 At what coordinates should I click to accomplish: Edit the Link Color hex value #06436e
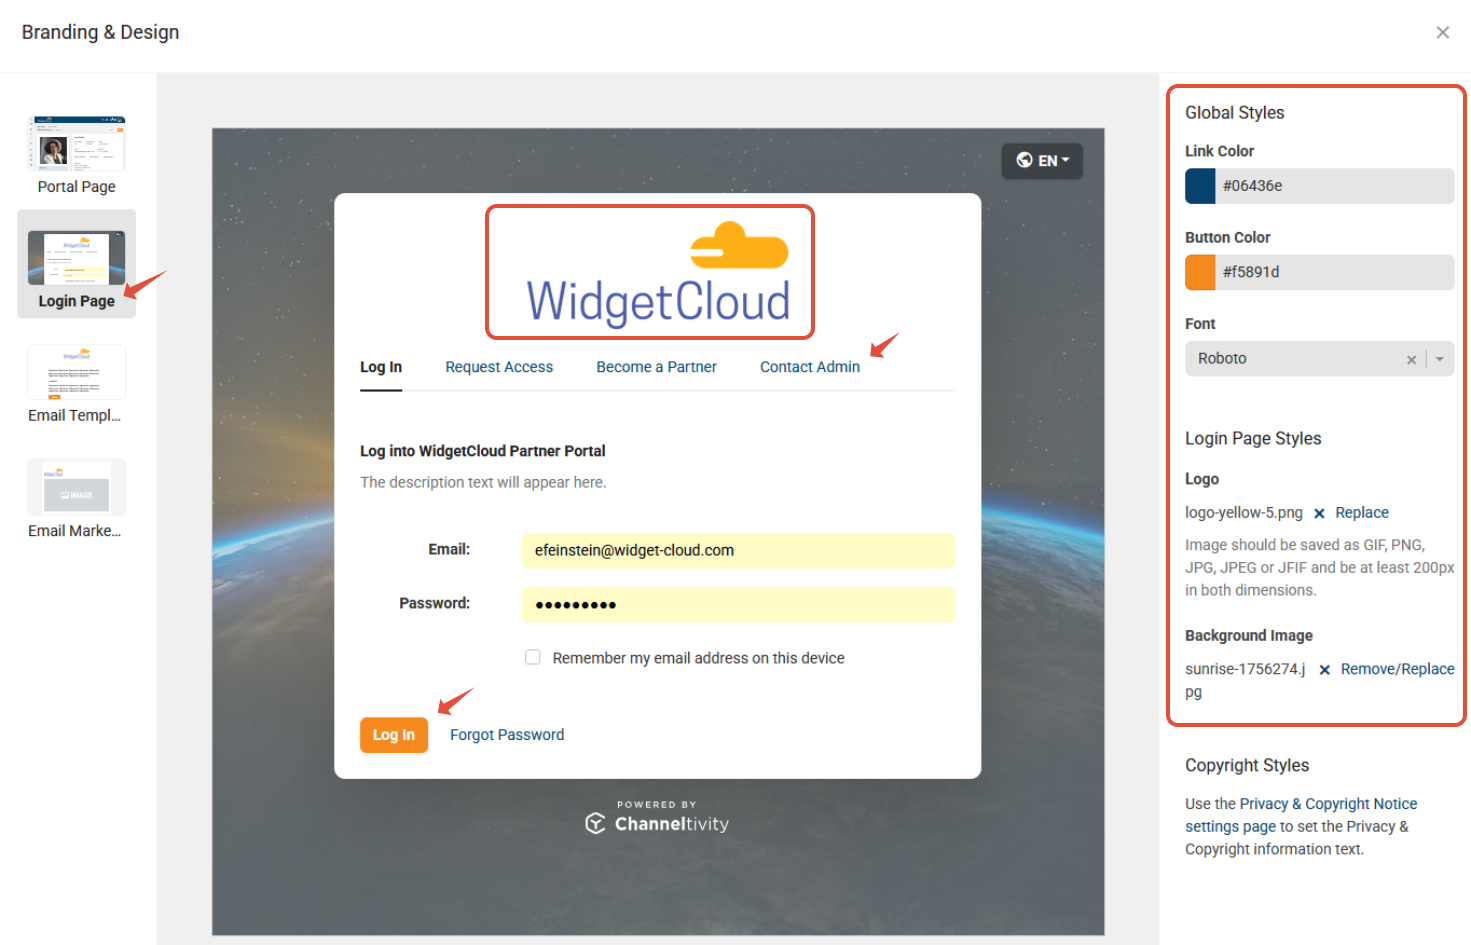click(1334, 186)
